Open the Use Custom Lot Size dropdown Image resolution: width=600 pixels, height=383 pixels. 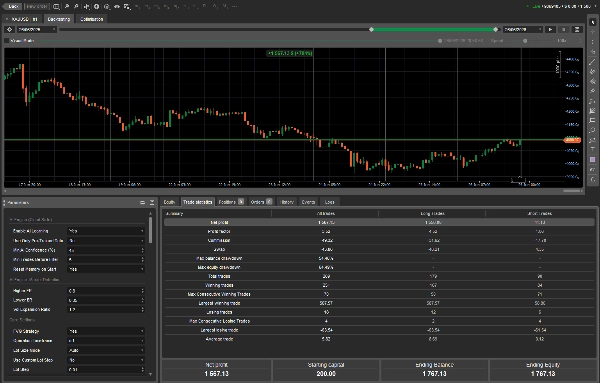point(106,360)
